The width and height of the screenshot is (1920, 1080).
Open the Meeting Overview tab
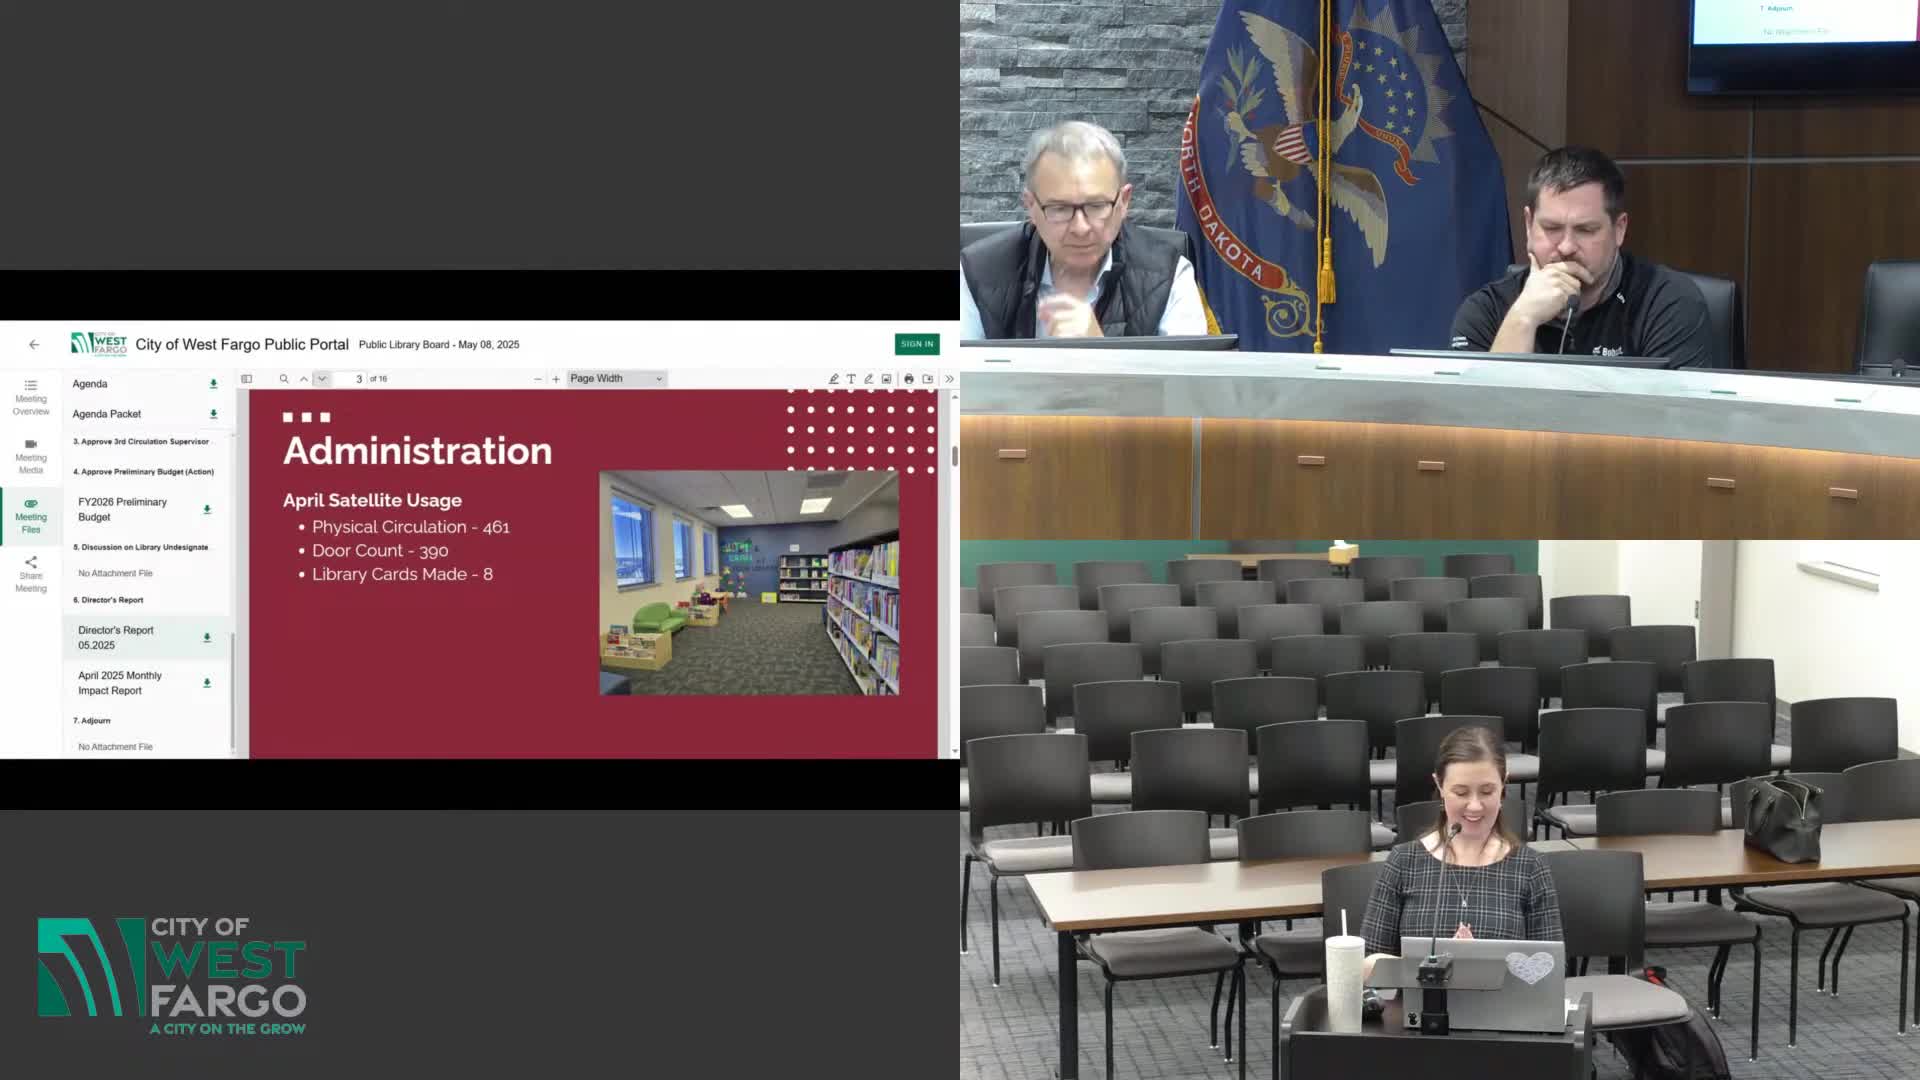click(31, 397)
